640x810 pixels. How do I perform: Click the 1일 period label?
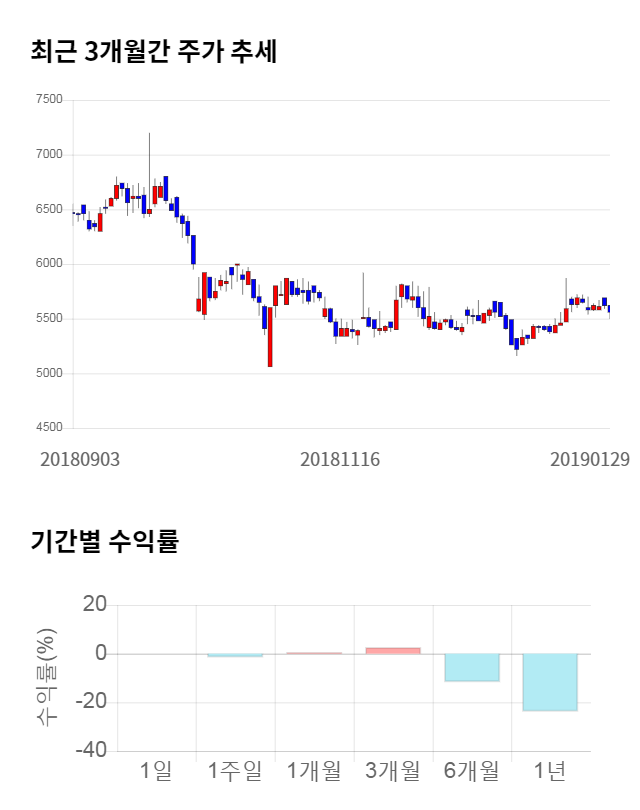point(156,771)
